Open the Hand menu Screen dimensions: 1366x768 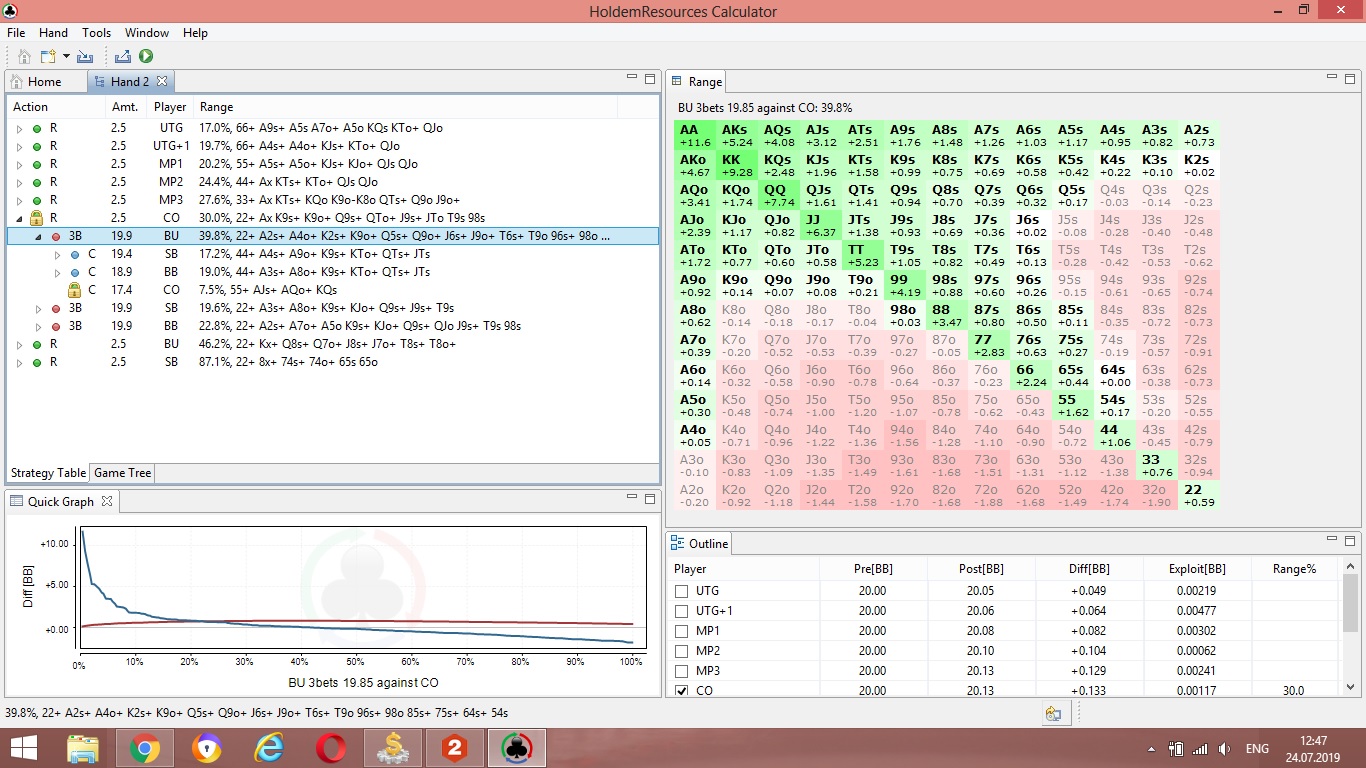tap(53, 33)
